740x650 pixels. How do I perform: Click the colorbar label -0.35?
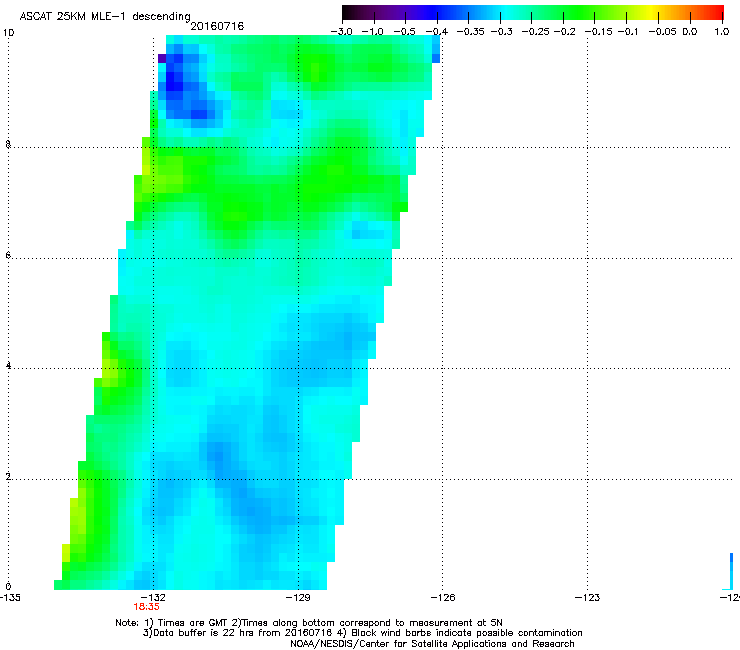tap(471, 32)
